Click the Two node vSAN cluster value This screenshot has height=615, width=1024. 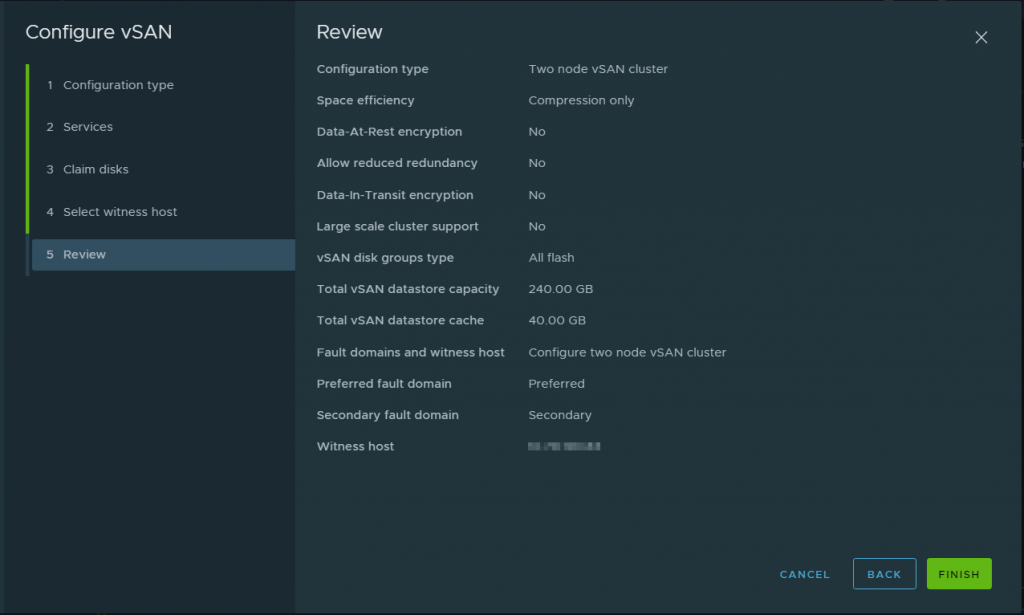pyautogui.click(x=598, y=69)
